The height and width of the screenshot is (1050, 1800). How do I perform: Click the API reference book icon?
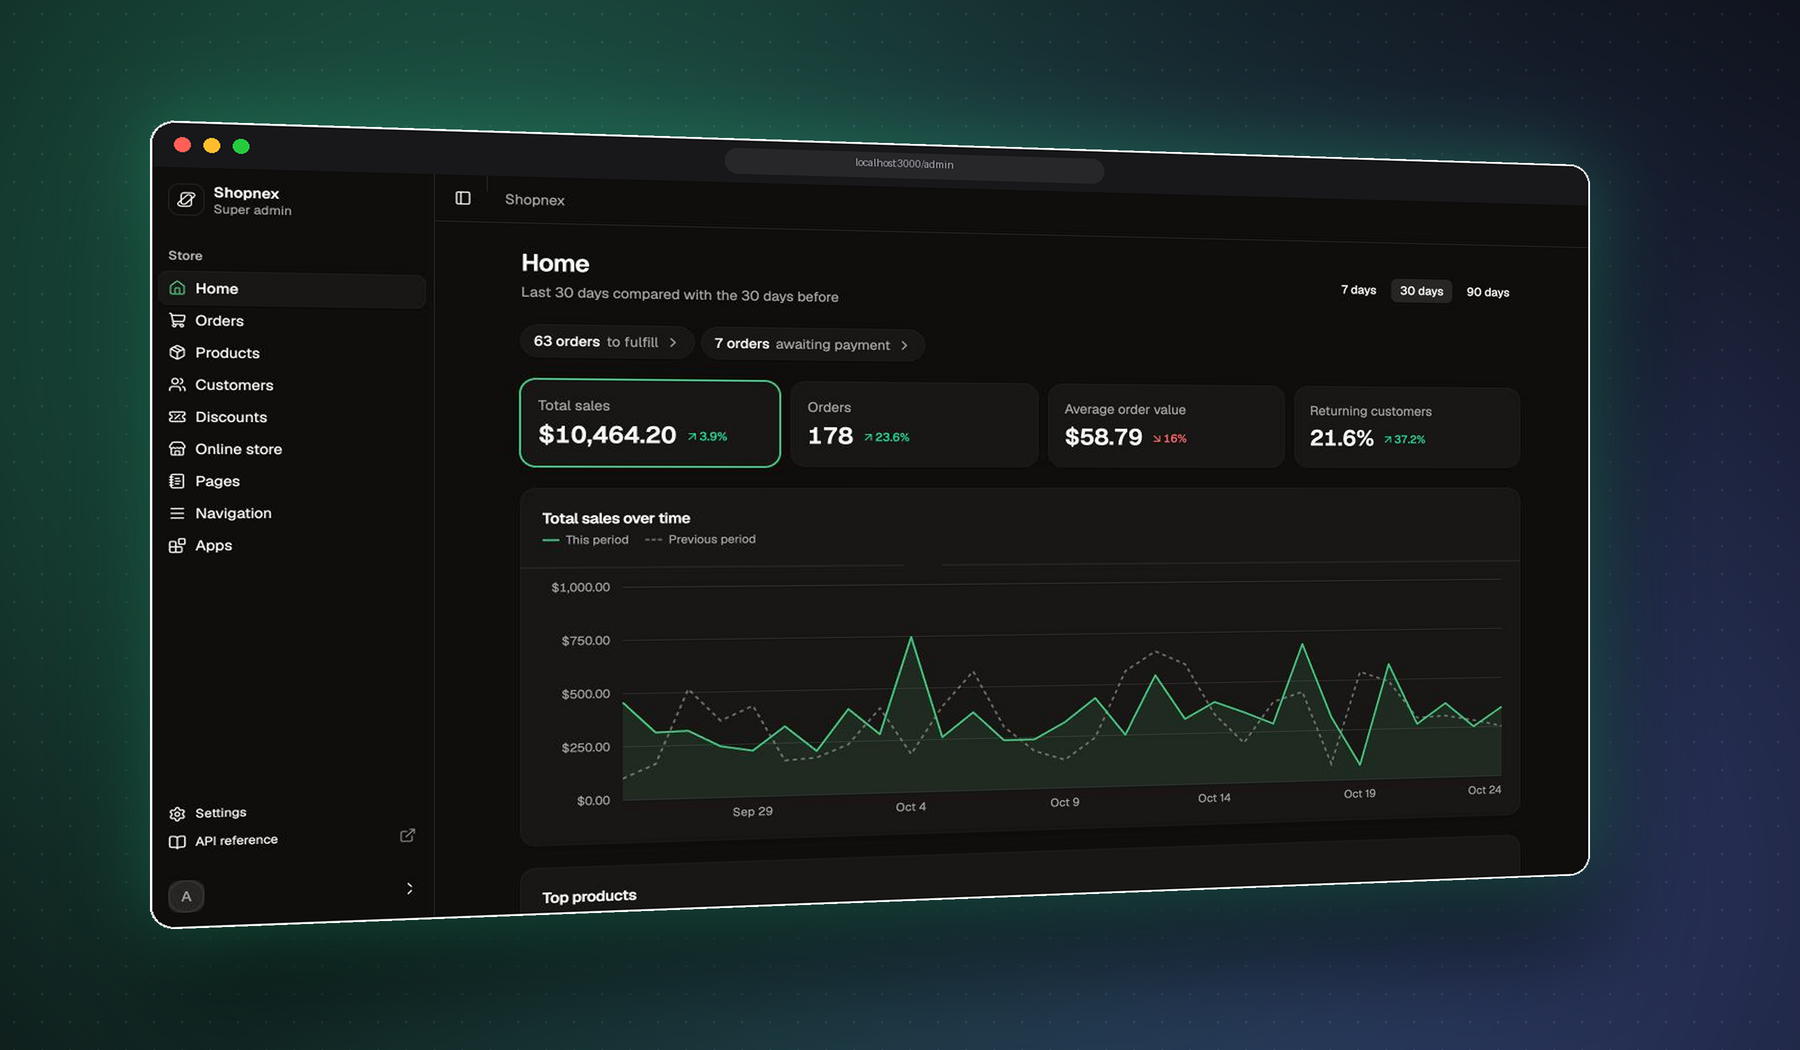coord(177,841)
